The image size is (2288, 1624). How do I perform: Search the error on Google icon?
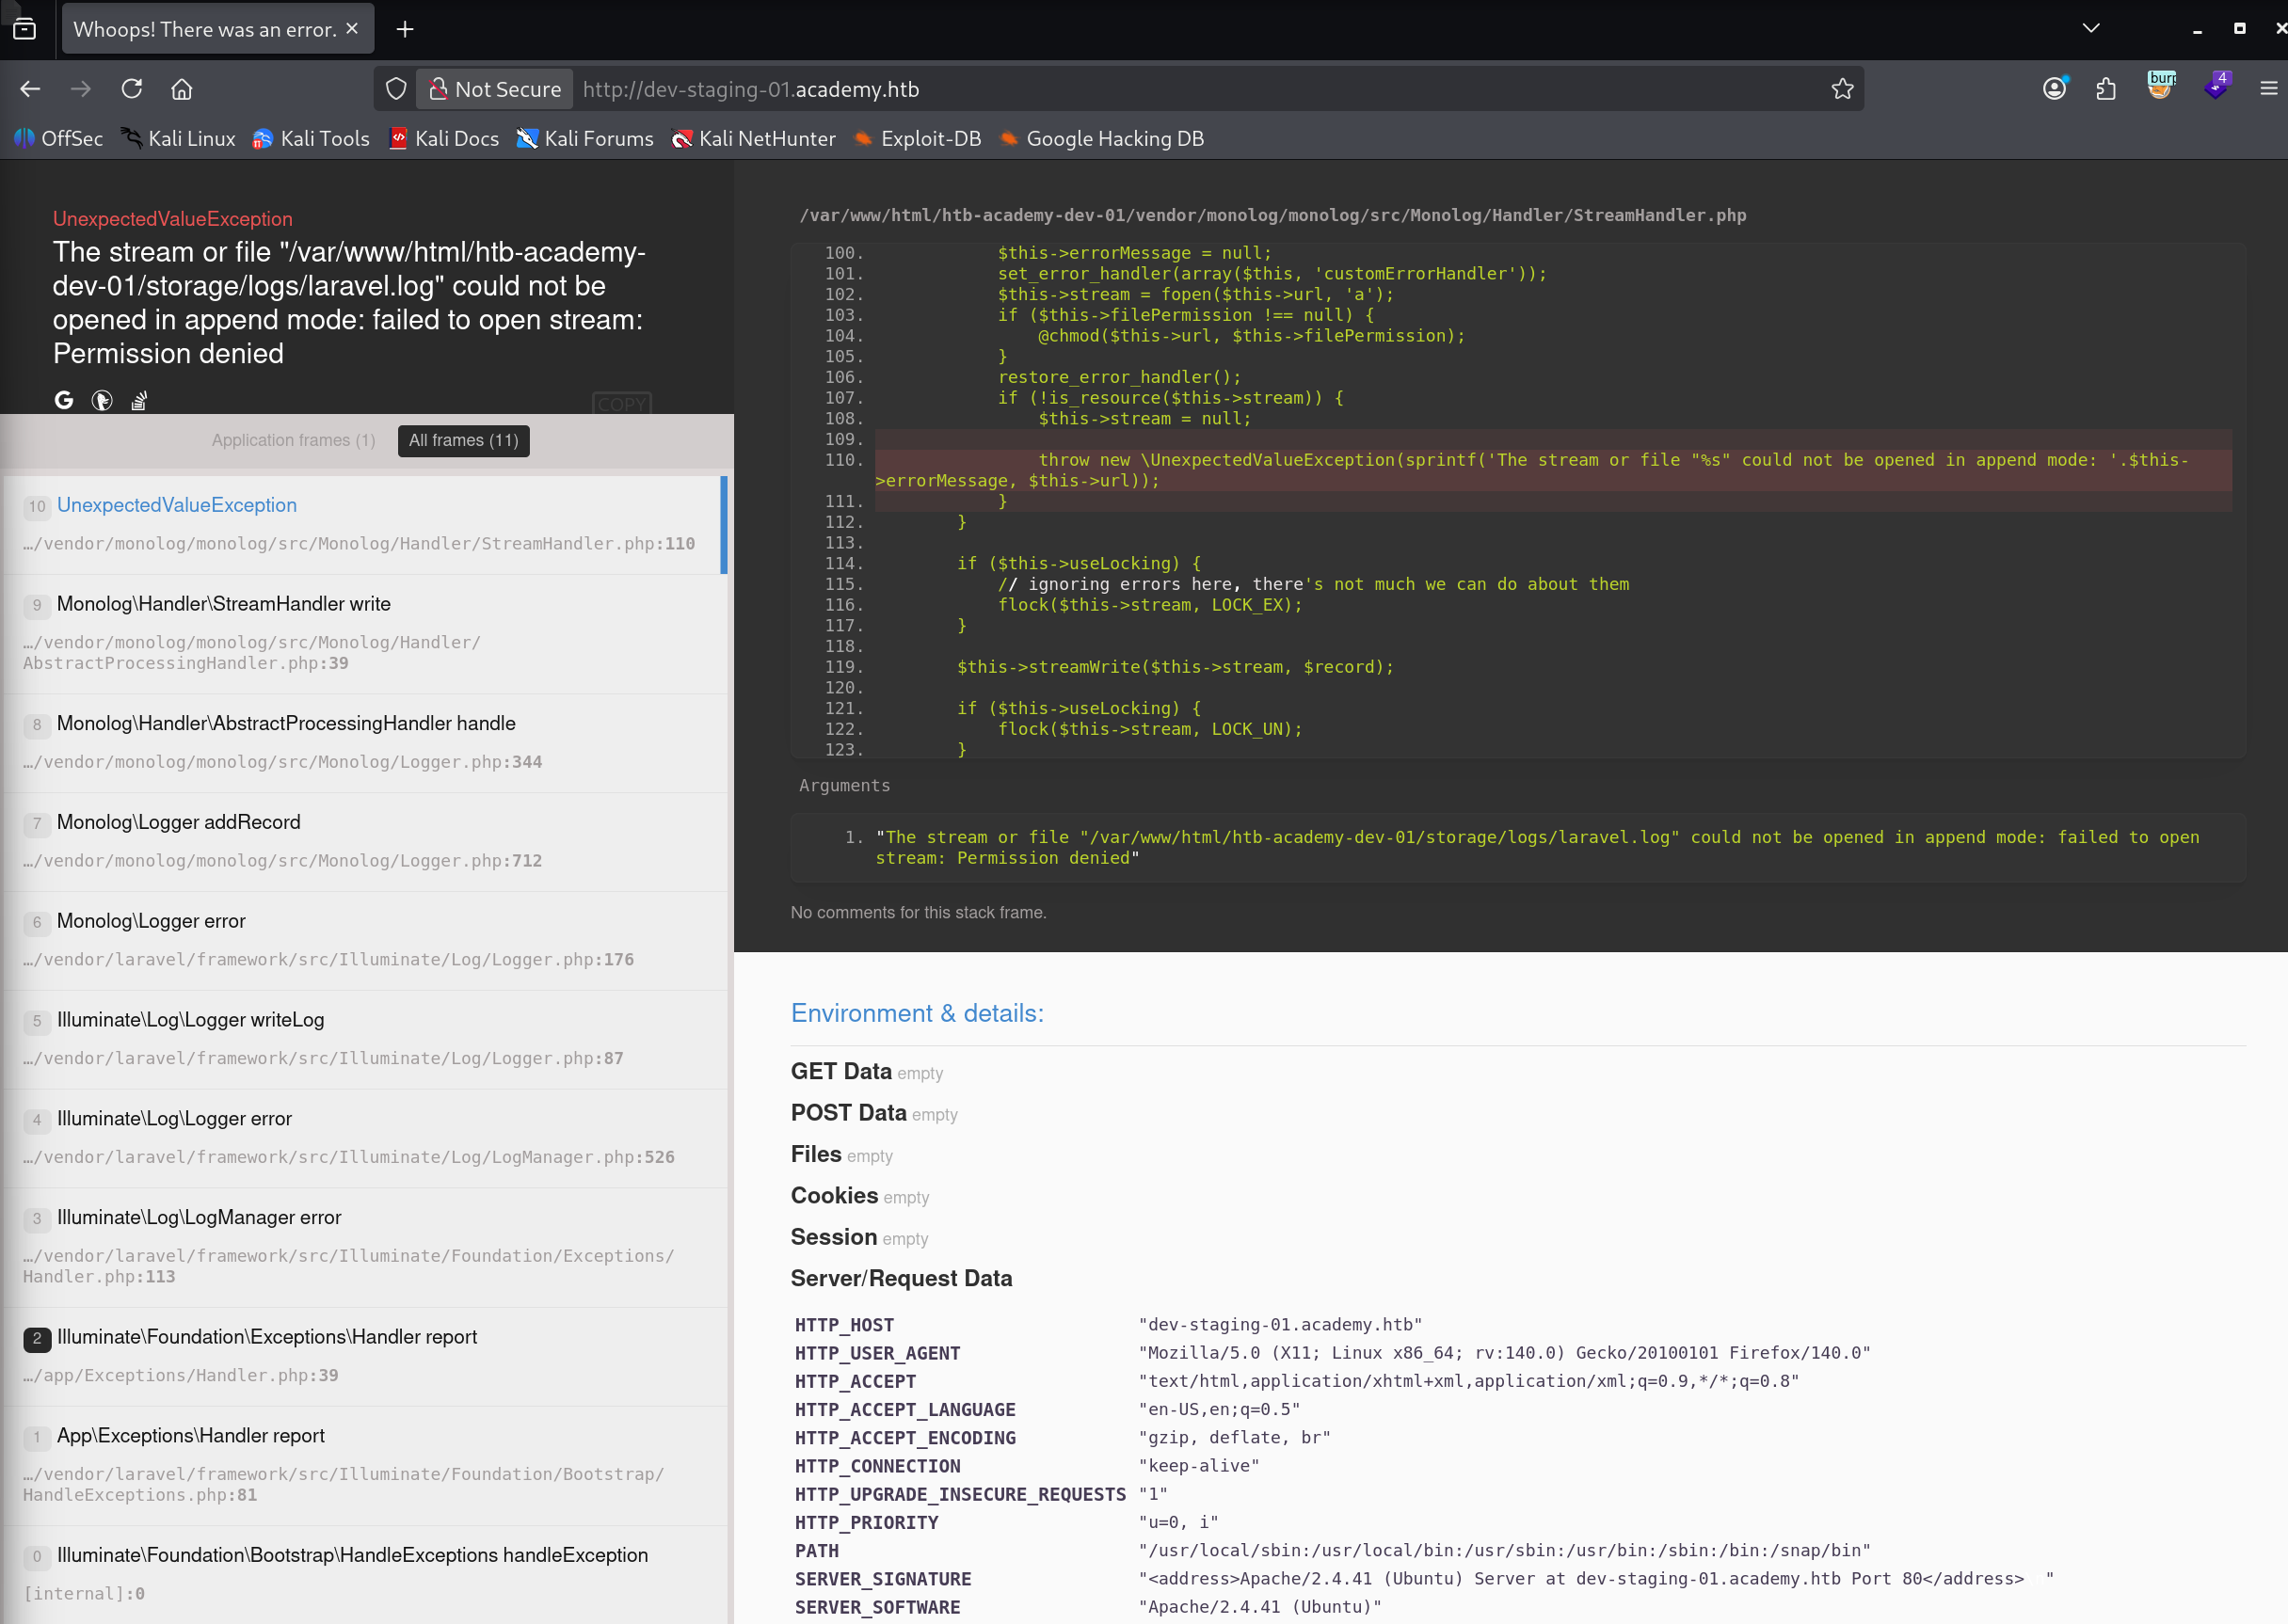[x=64, y=400]
